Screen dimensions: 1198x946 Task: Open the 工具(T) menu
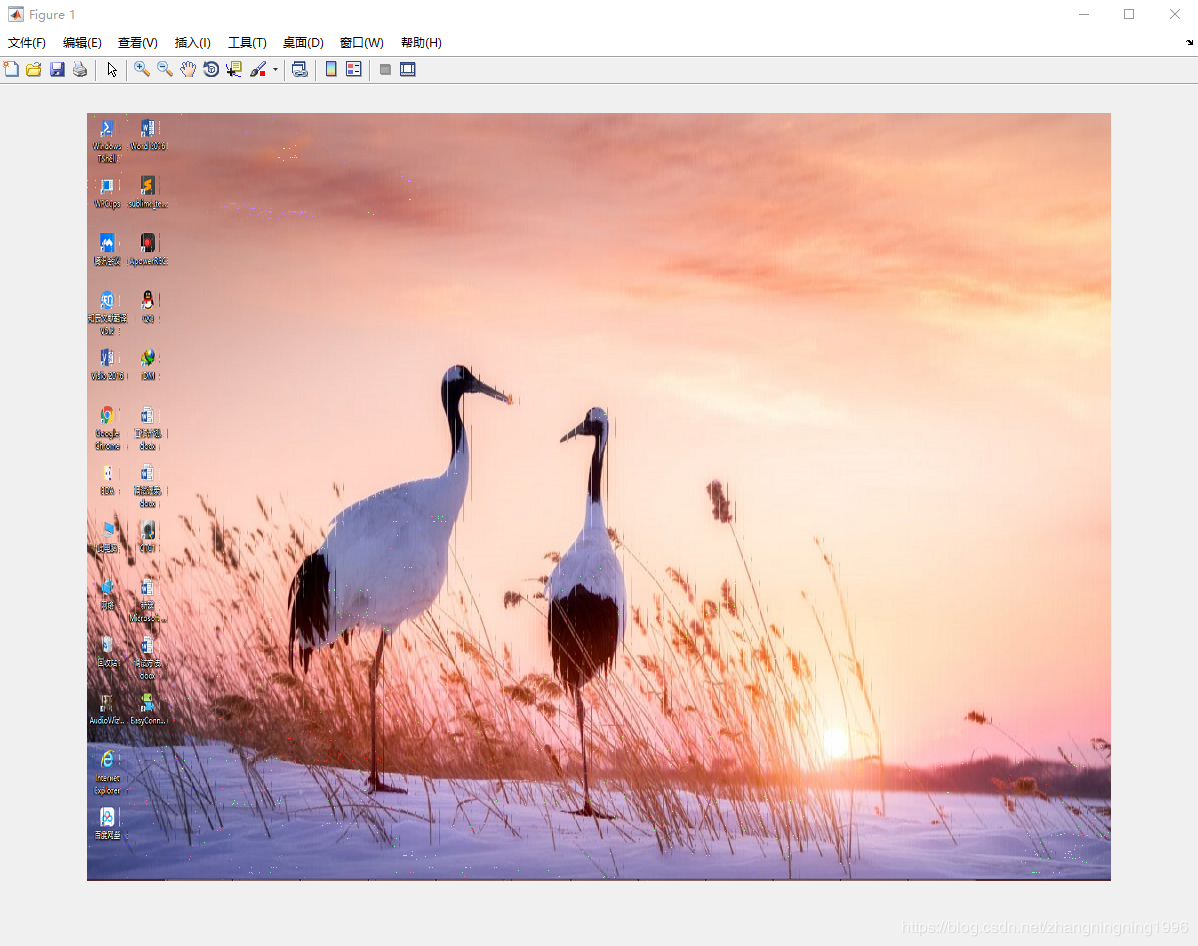247,43
